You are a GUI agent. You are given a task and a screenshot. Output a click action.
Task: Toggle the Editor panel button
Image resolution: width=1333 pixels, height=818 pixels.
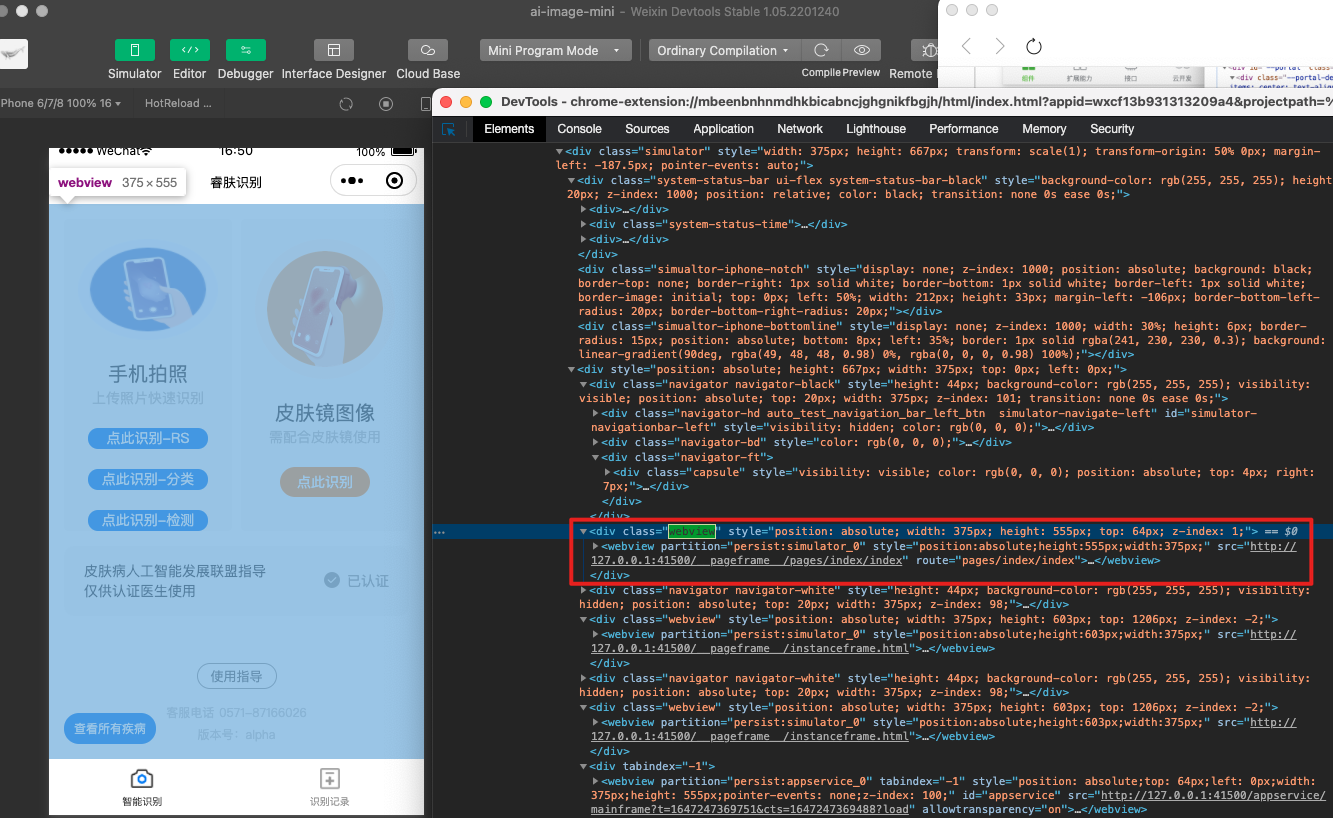[x=190, y=50]
